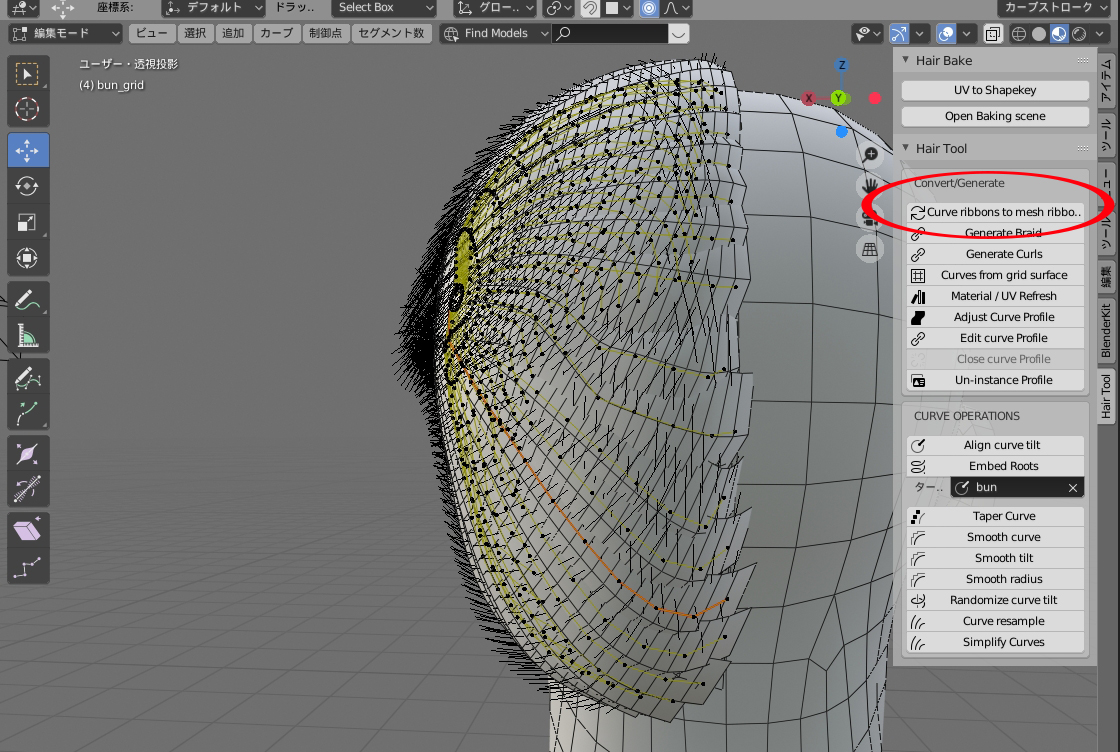Viewport: 1120px width, 752px height.
Task: Choose the Annotate pencil tool
Action: click(28, 299)
